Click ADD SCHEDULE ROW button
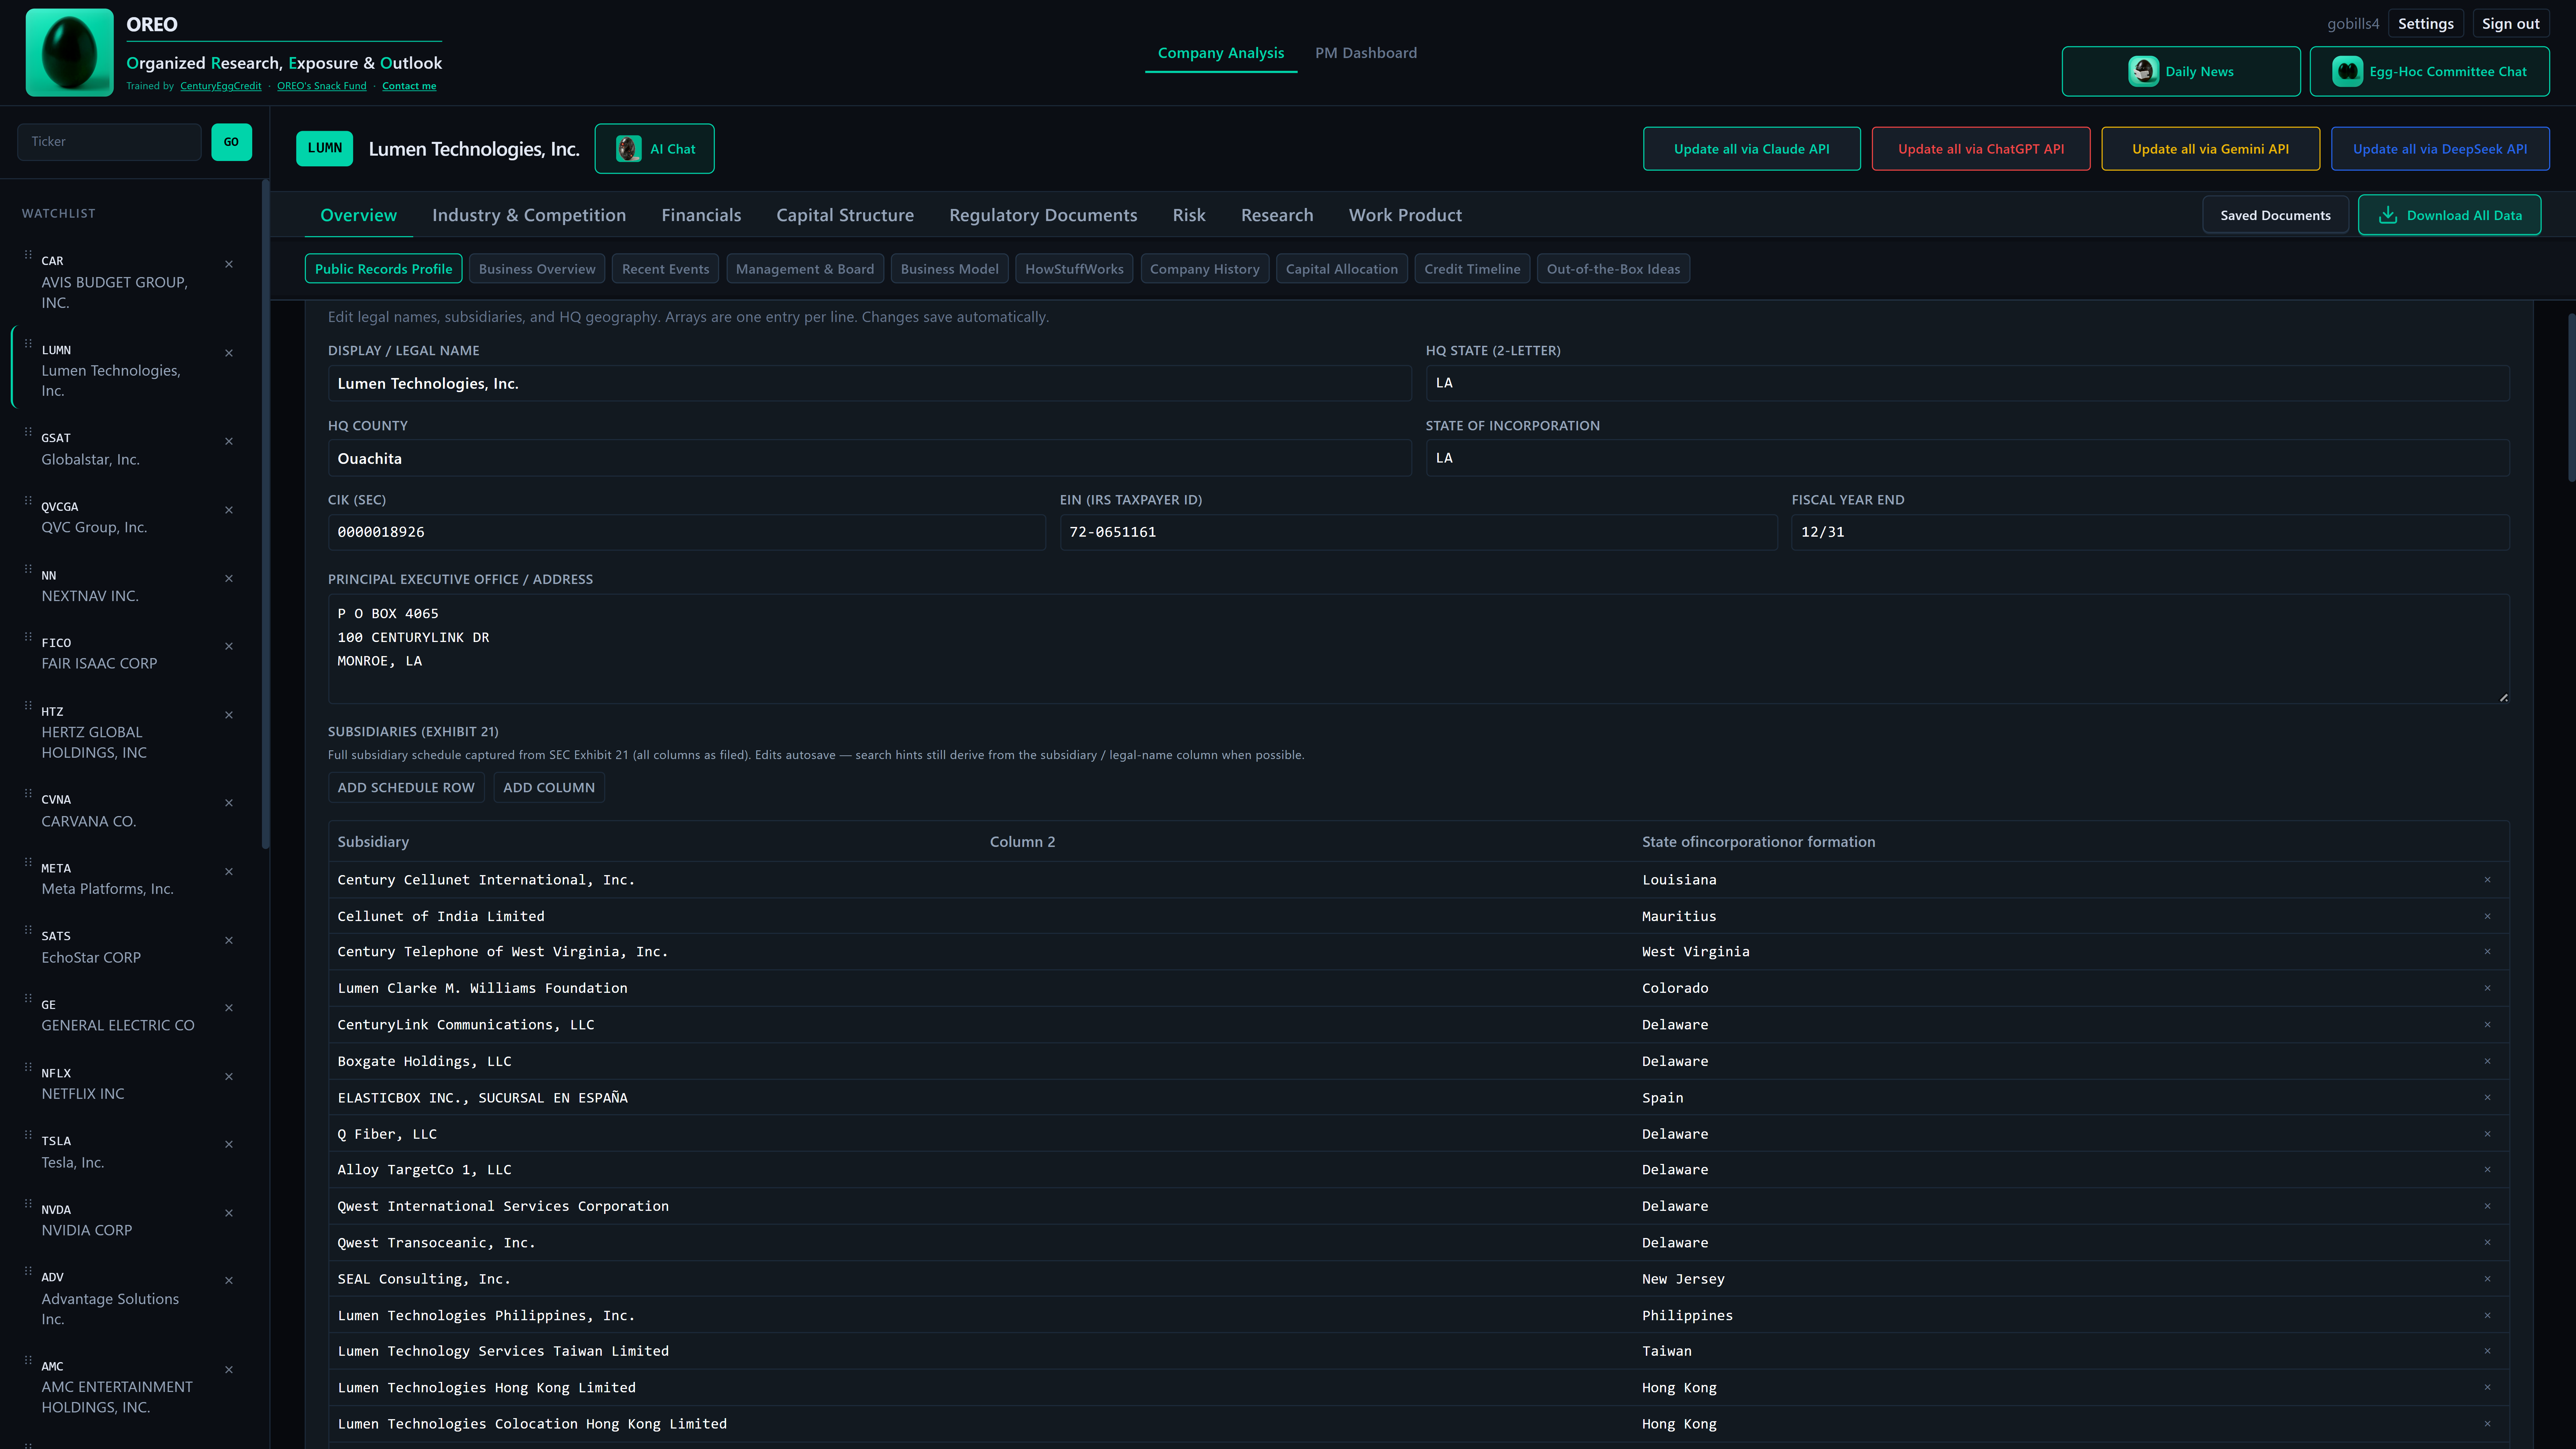The image size is (2576, 1449). tap(406, 788)
